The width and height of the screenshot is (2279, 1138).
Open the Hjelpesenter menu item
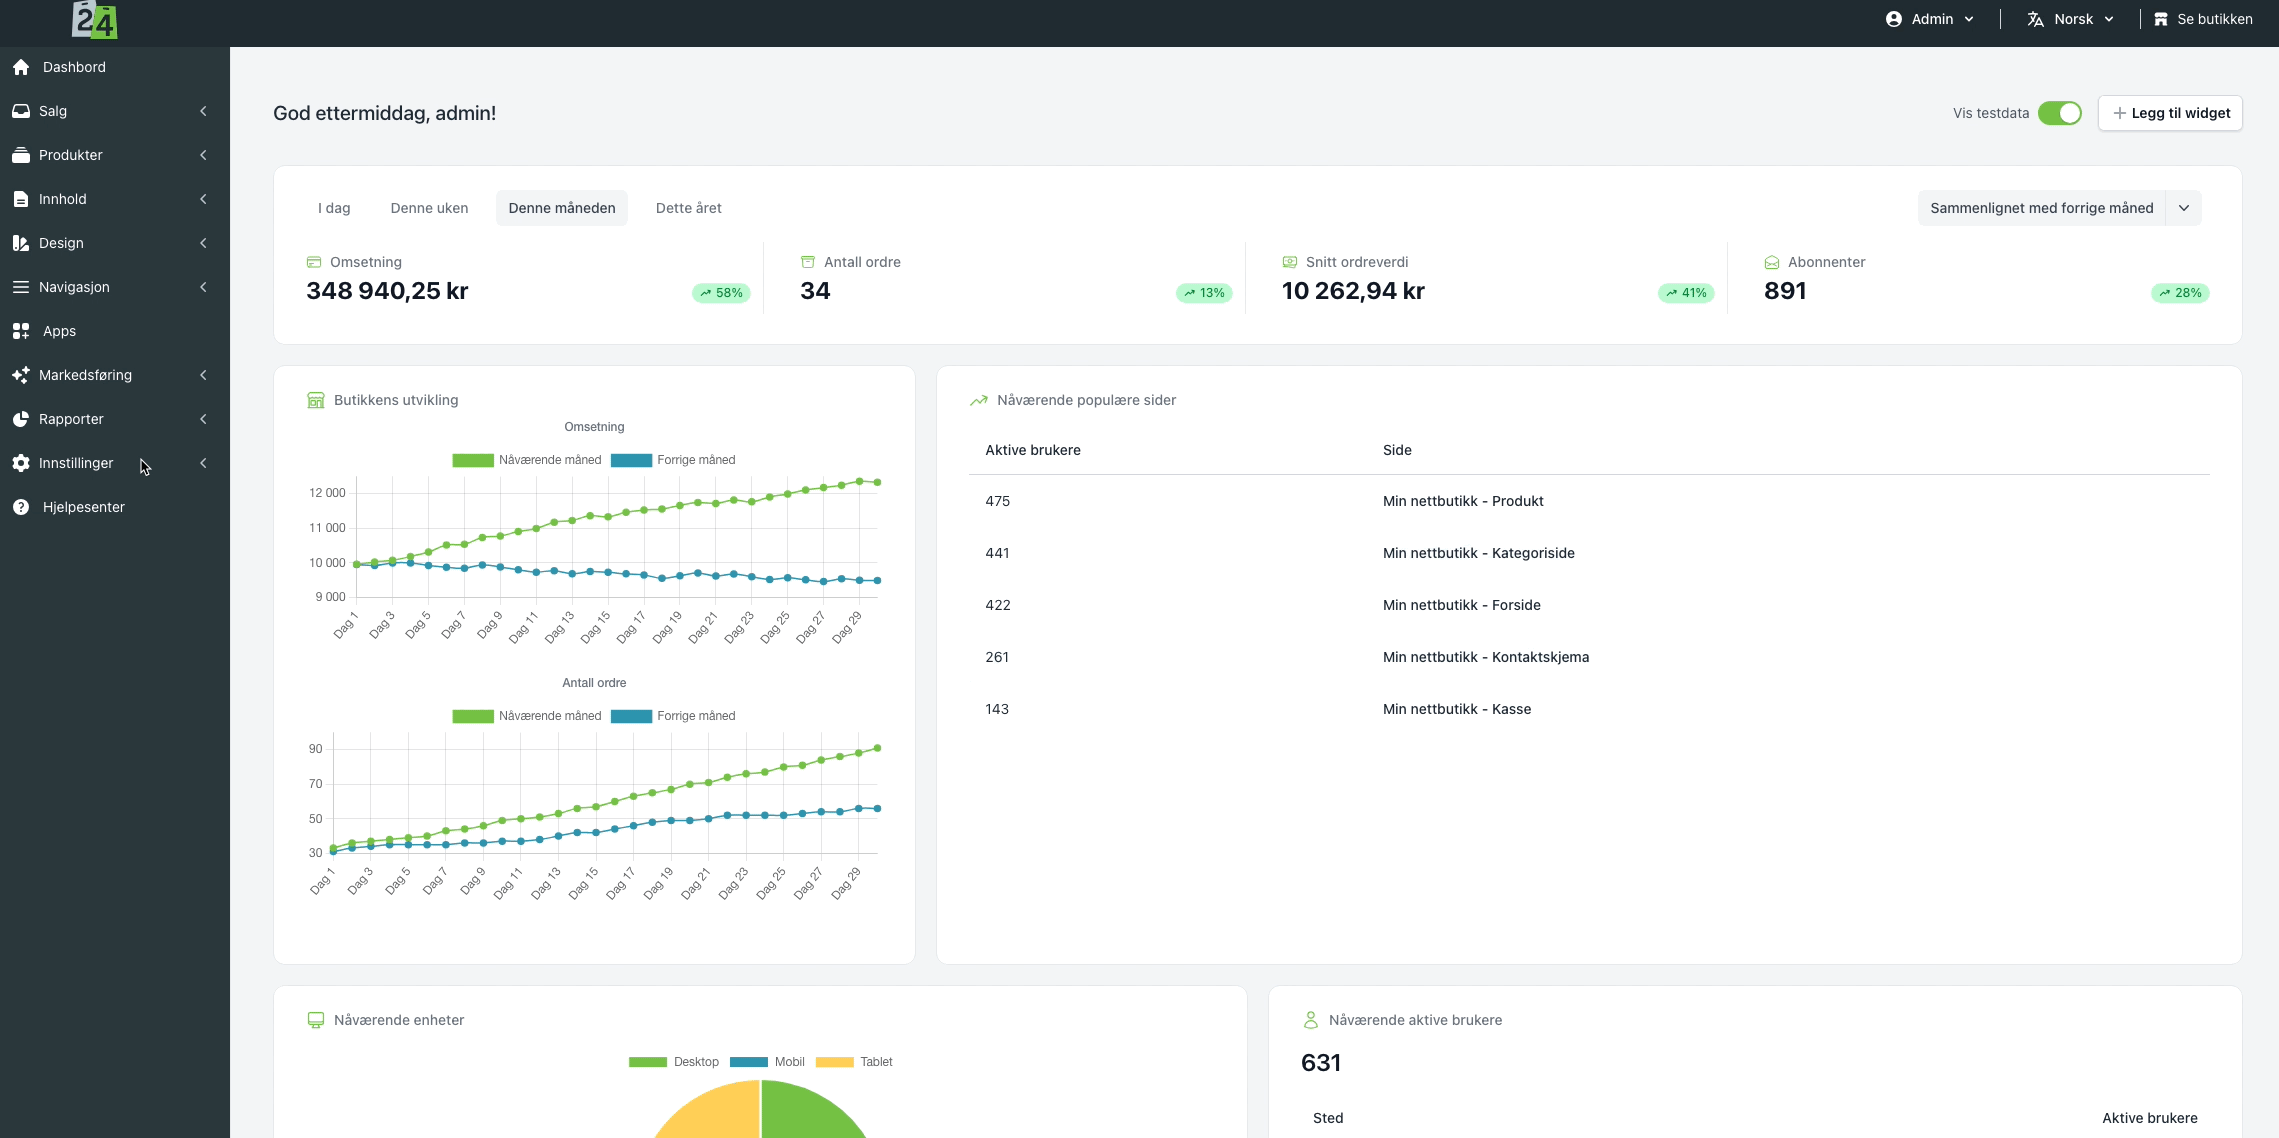[x=115, y=507]
